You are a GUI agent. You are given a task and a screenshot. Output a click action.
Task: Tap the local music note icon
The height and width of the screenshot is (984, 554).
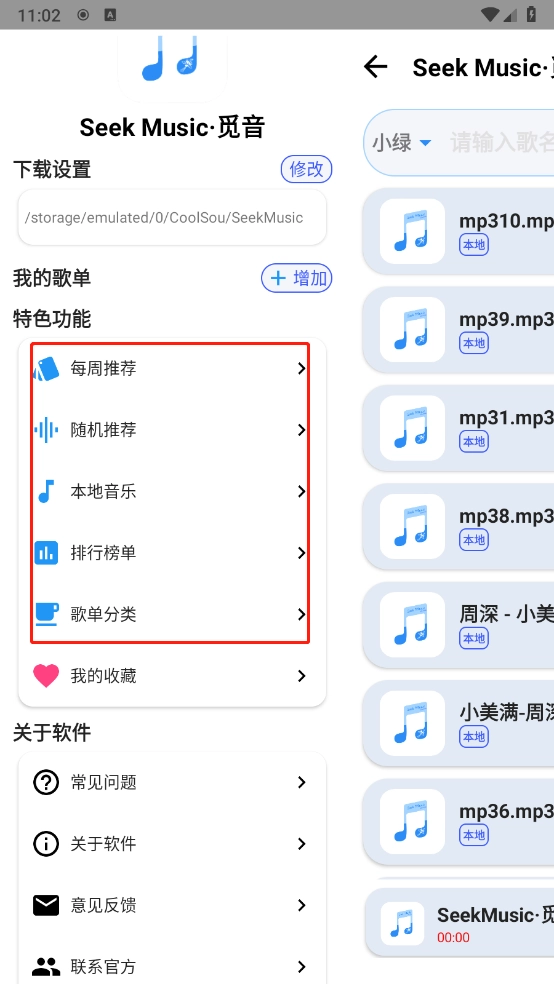pyautogui.click(x=46, y=491)
